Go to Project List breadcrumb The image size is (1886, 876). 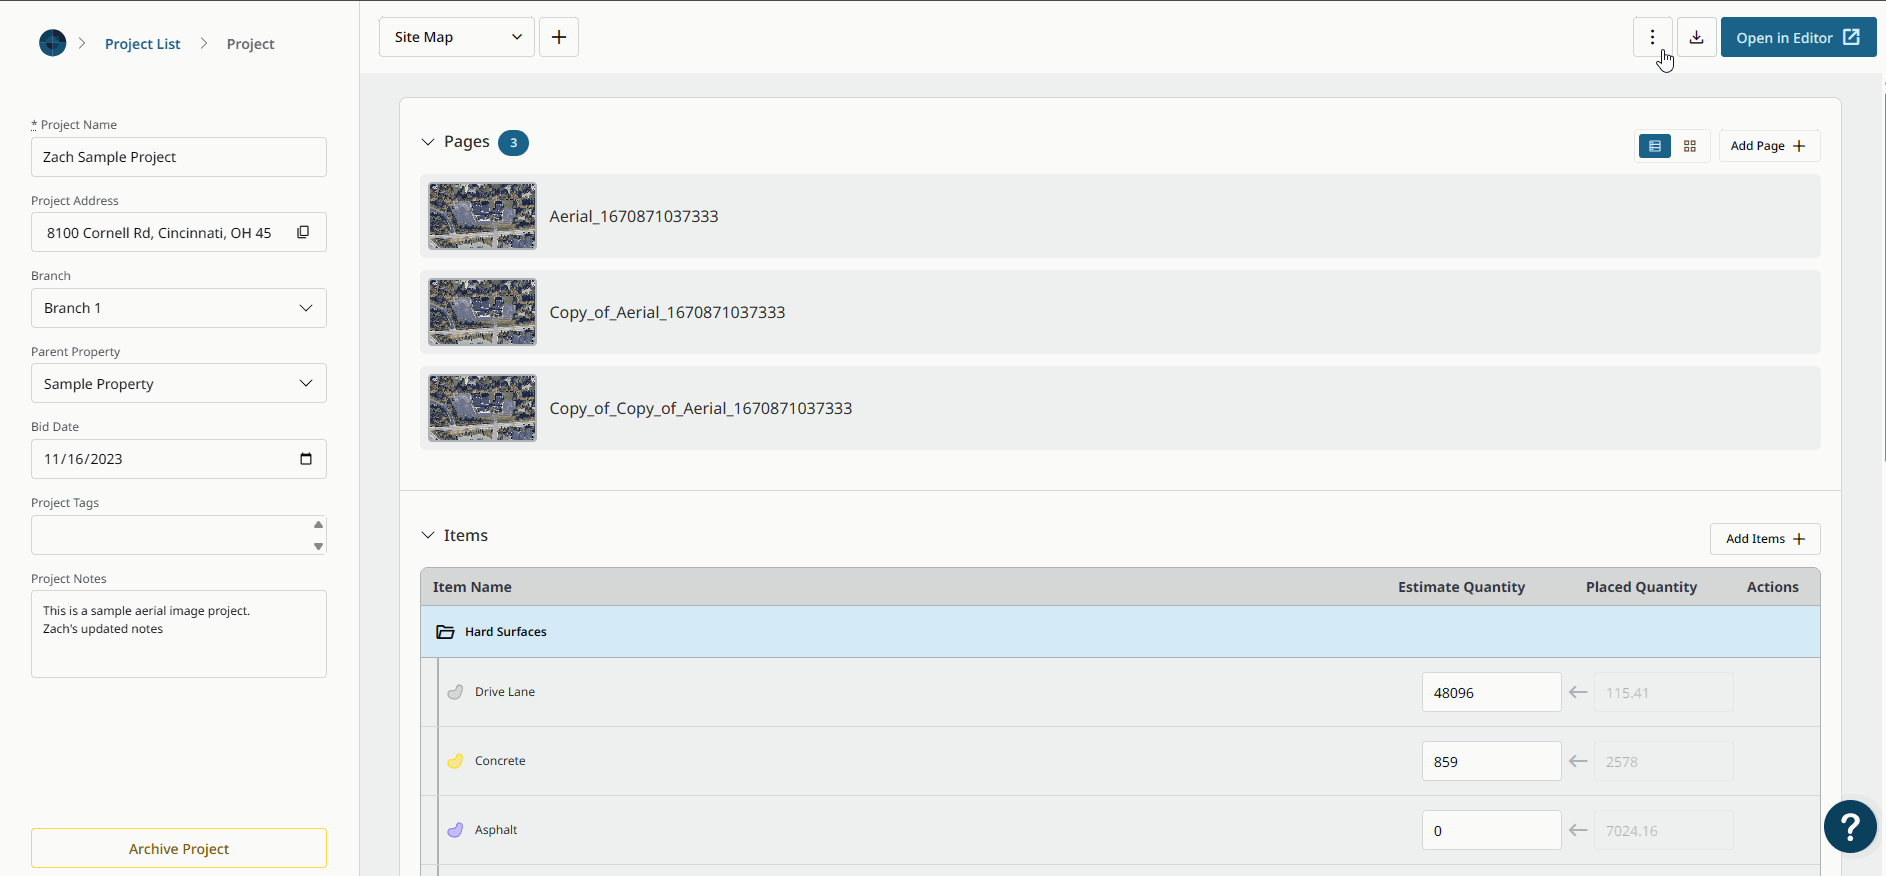click(143, 44)
